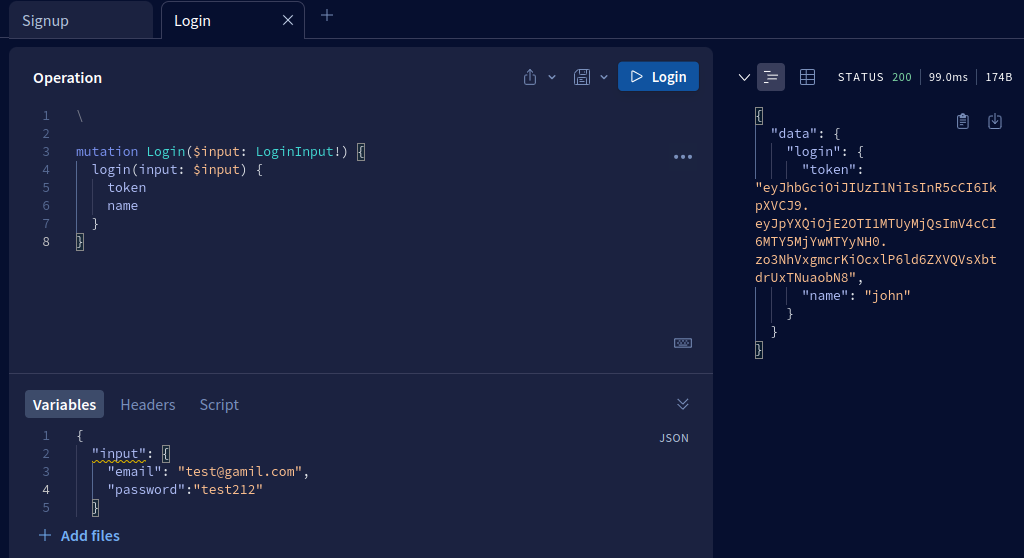Add a new operation tab
This screenshot has width=1024, height=558.
327,15
